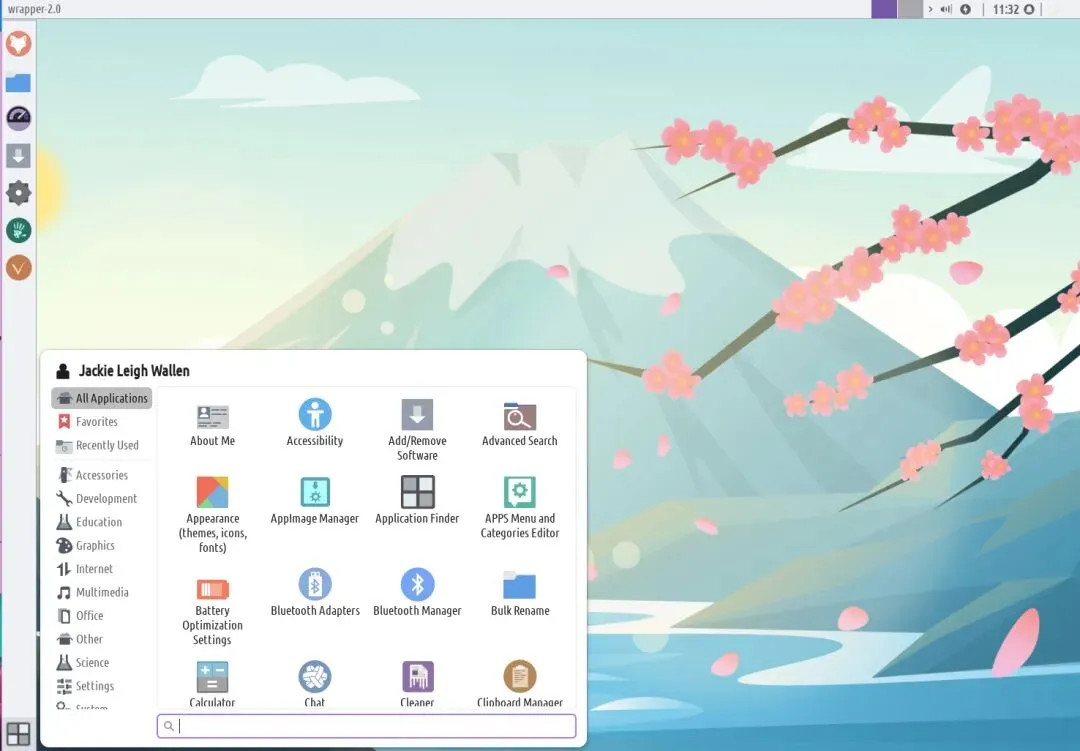Toggle the applications menu grid button
The image size is (1080, 751).
(18, 734)
